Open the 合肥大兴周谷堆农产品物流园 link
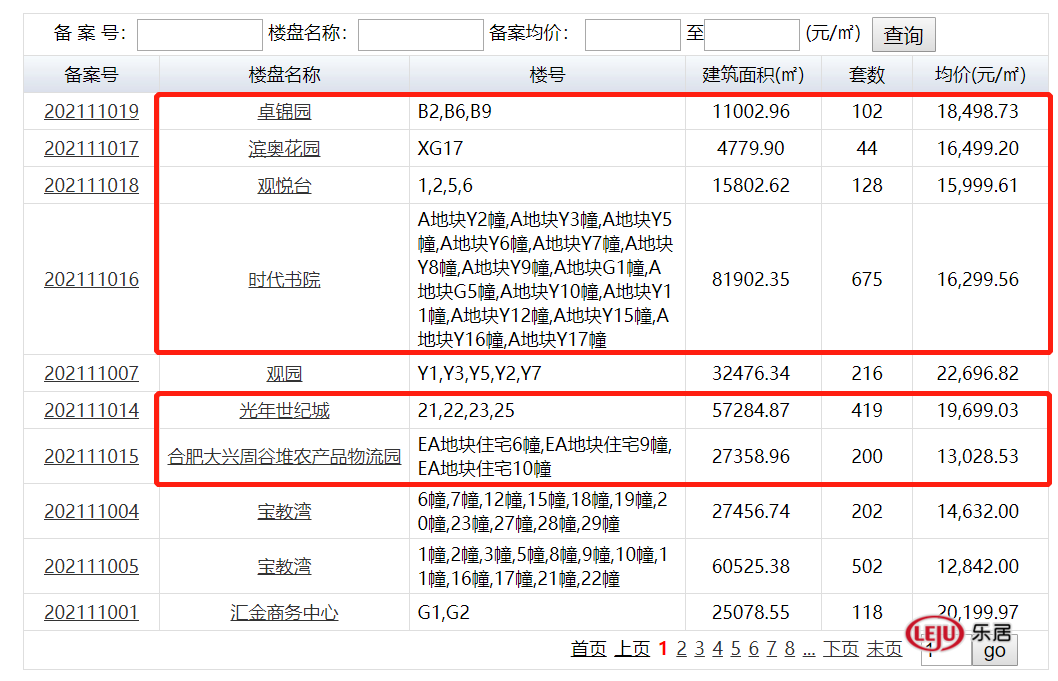 click(284, 456)
